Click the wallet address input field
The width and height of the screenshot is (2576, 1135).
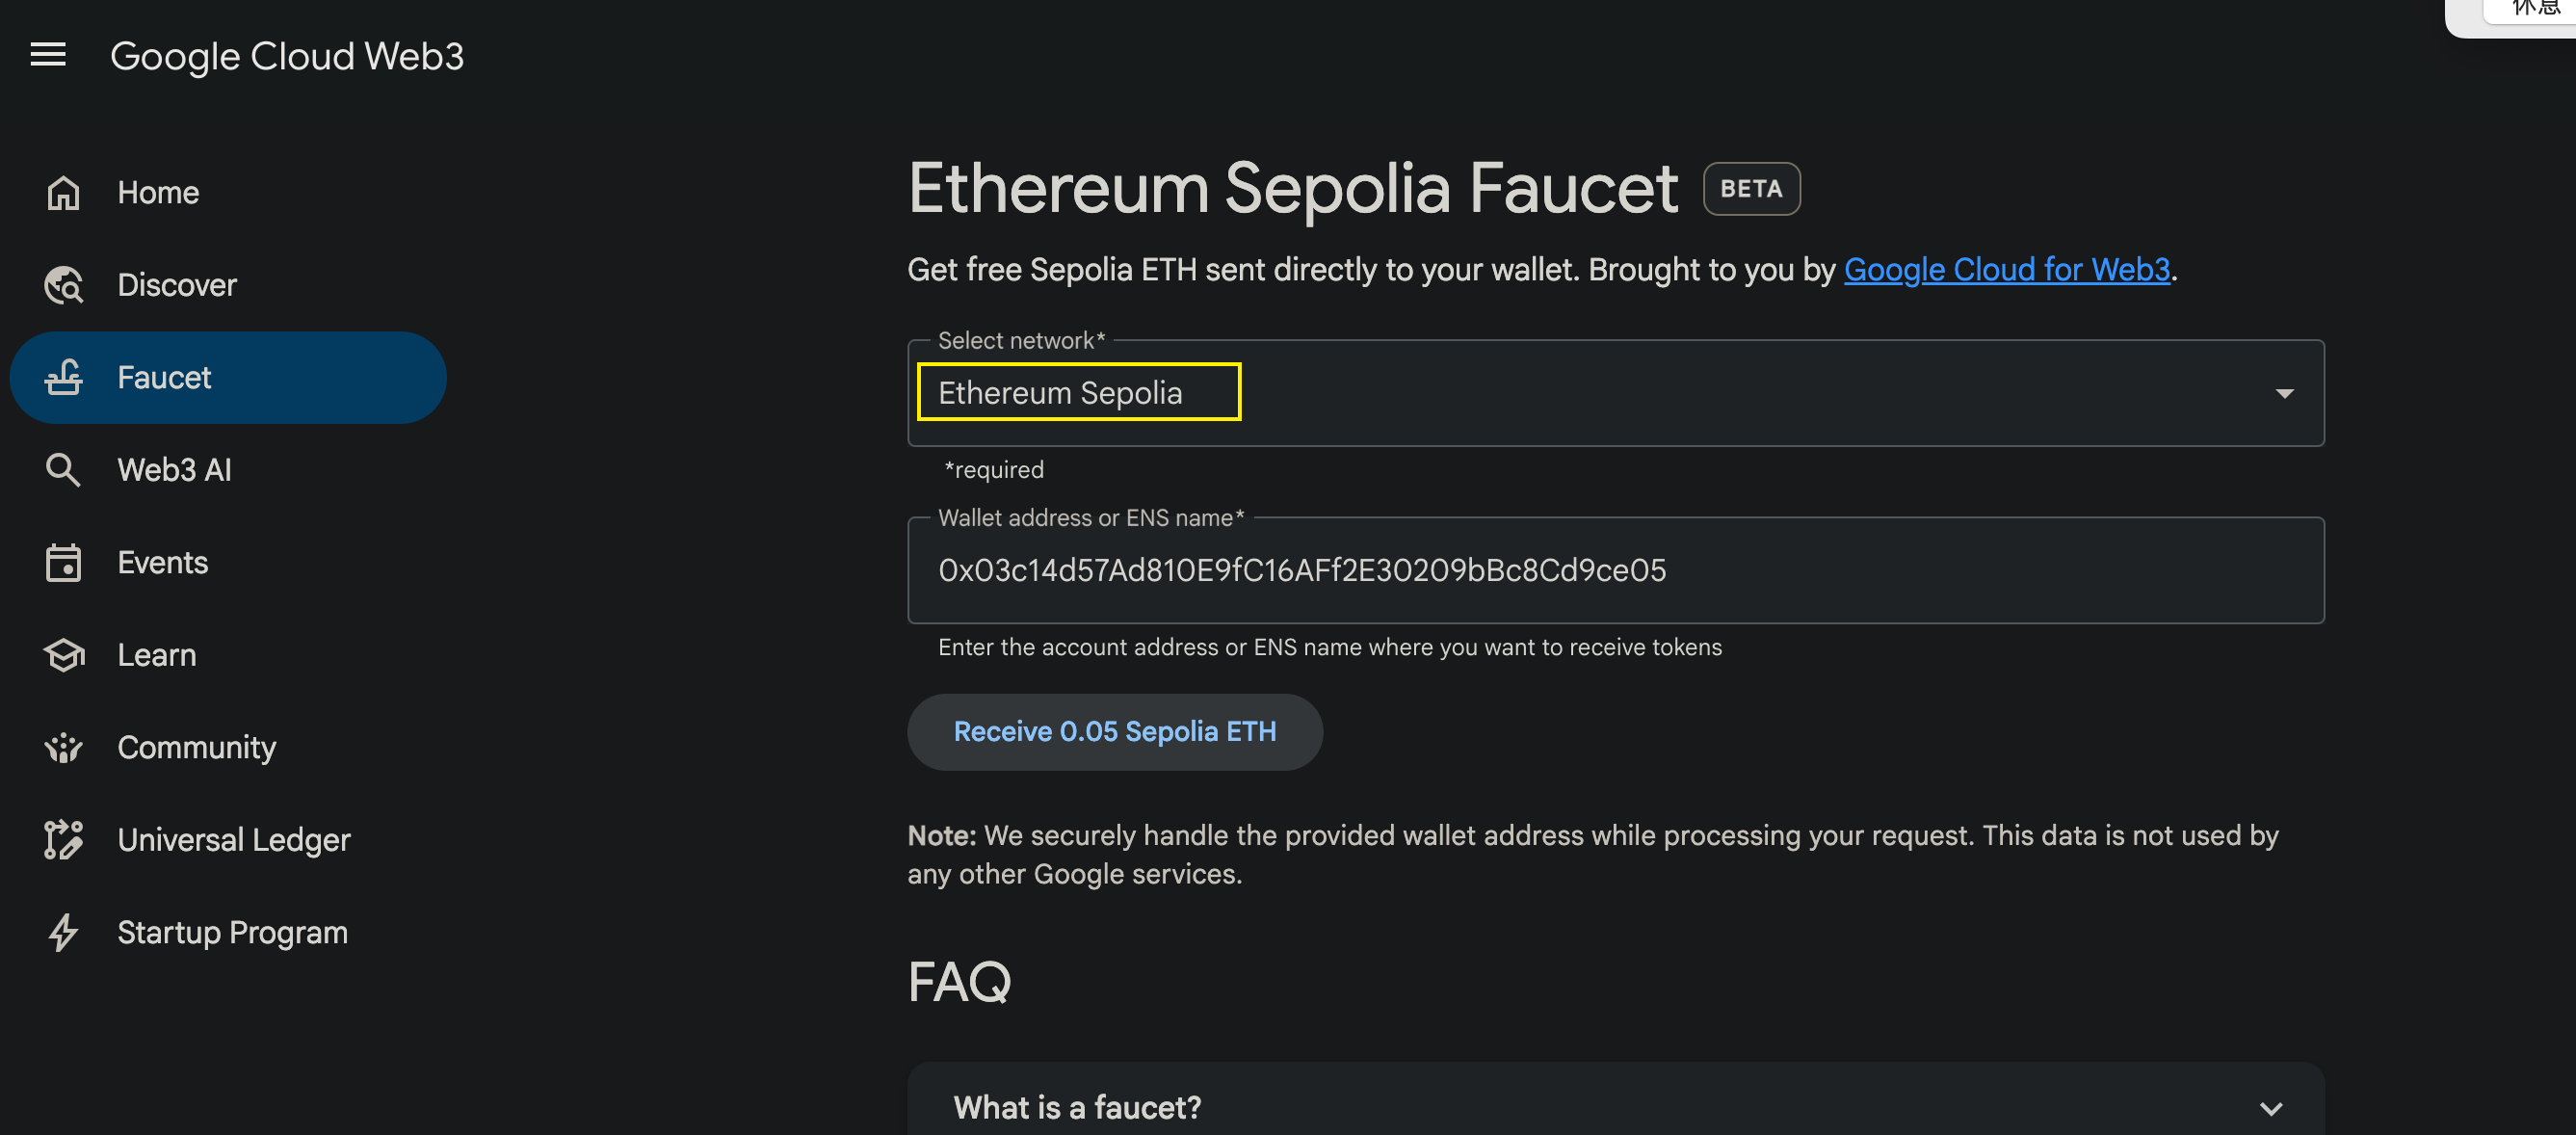pyautogui.click(x=1615, y=570)
